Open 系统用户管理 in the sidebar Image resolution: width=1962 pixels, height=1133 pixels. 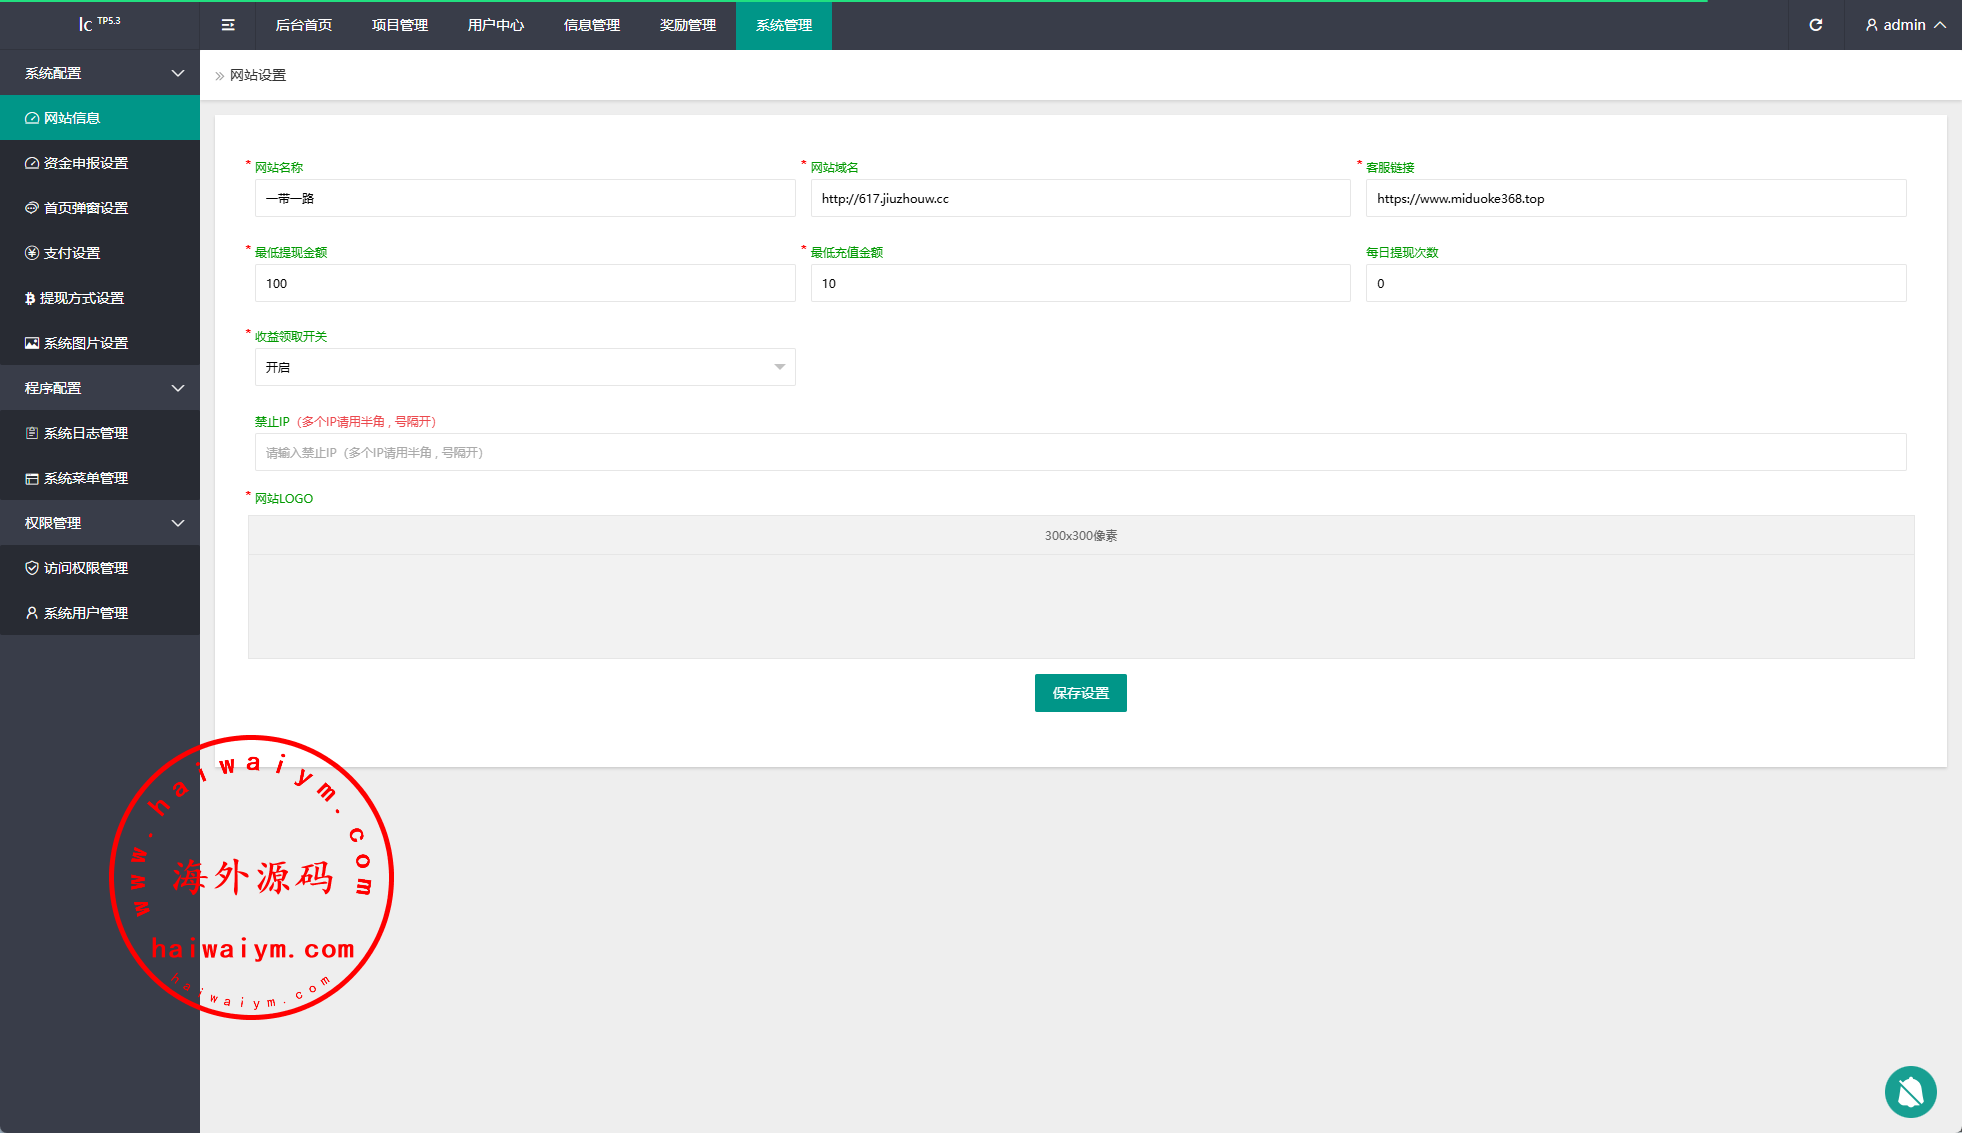pyautogui.click(x=86, y=613)
